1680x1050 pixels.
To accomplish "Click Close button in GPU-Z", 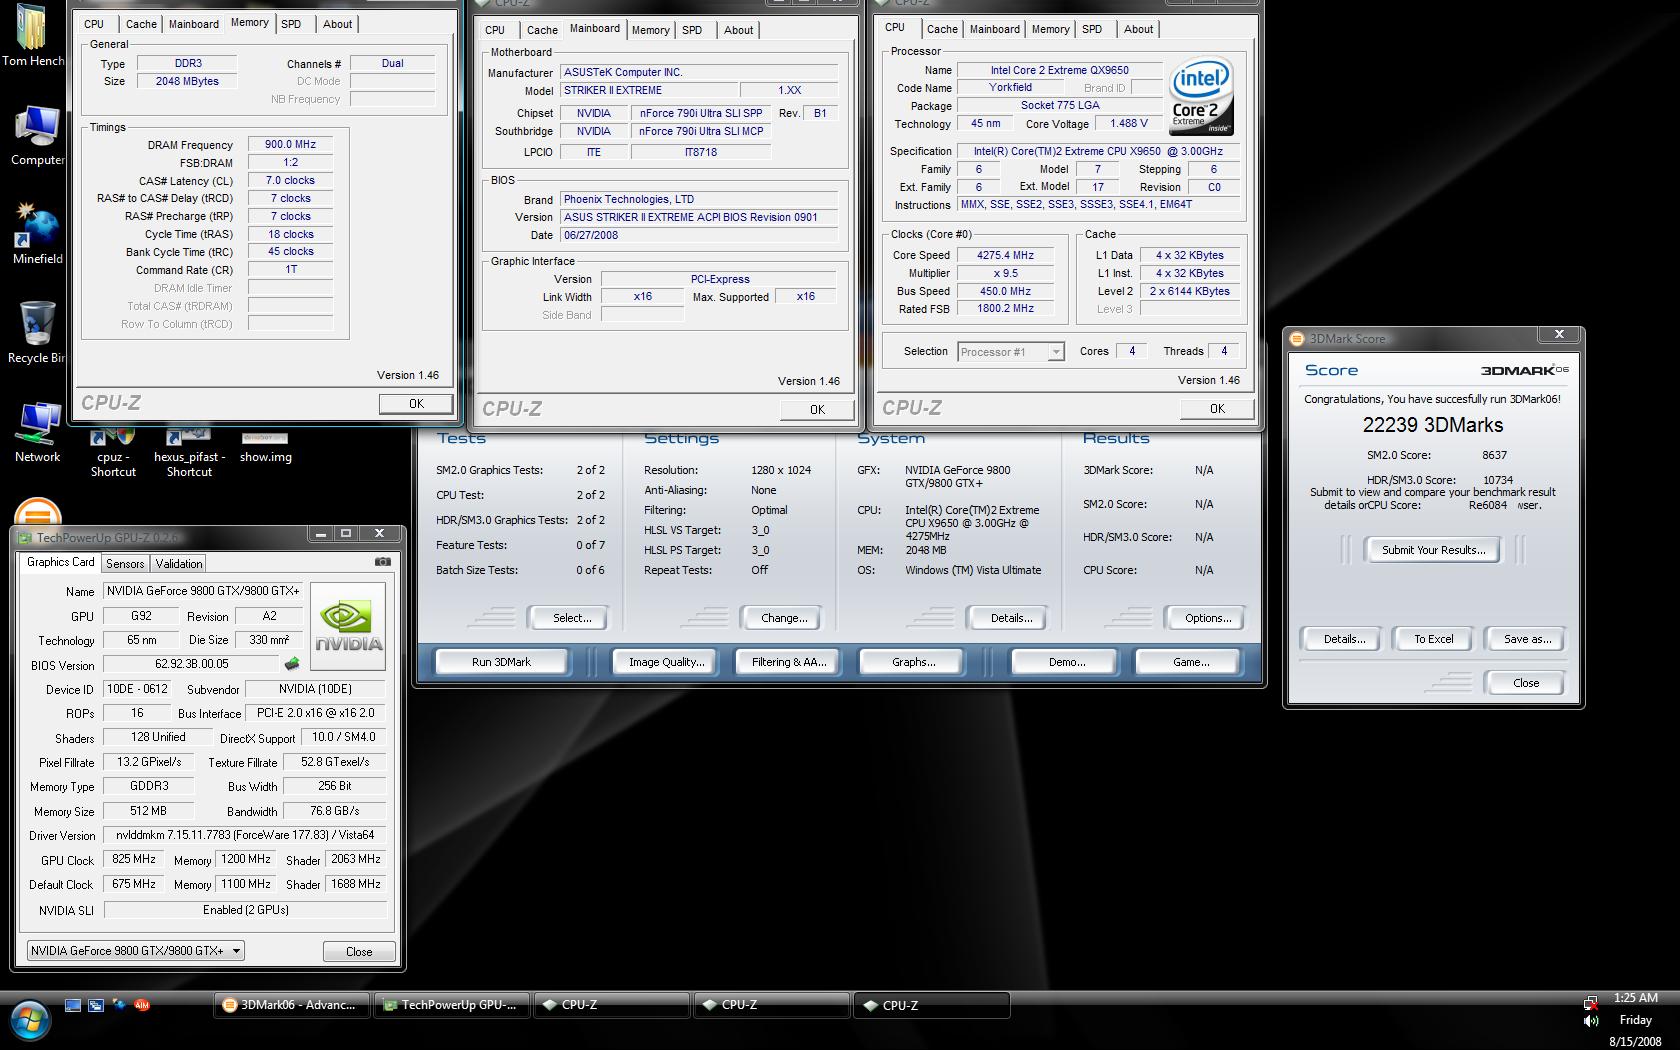I will pyautogui.click(x=359, y=952).
